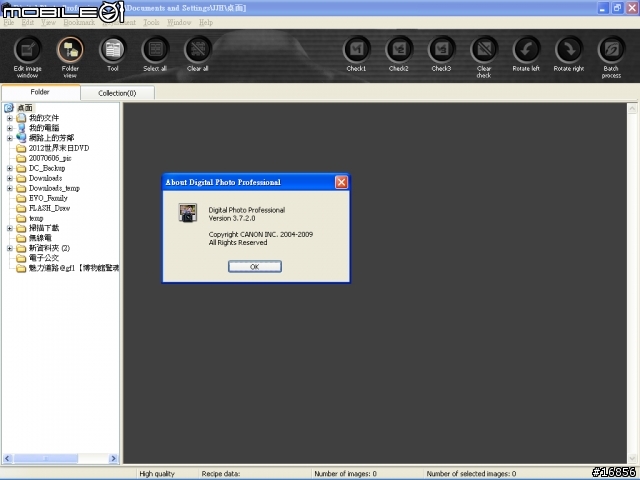
Task: Open the Help menu
Action: [x=206, y=22]
